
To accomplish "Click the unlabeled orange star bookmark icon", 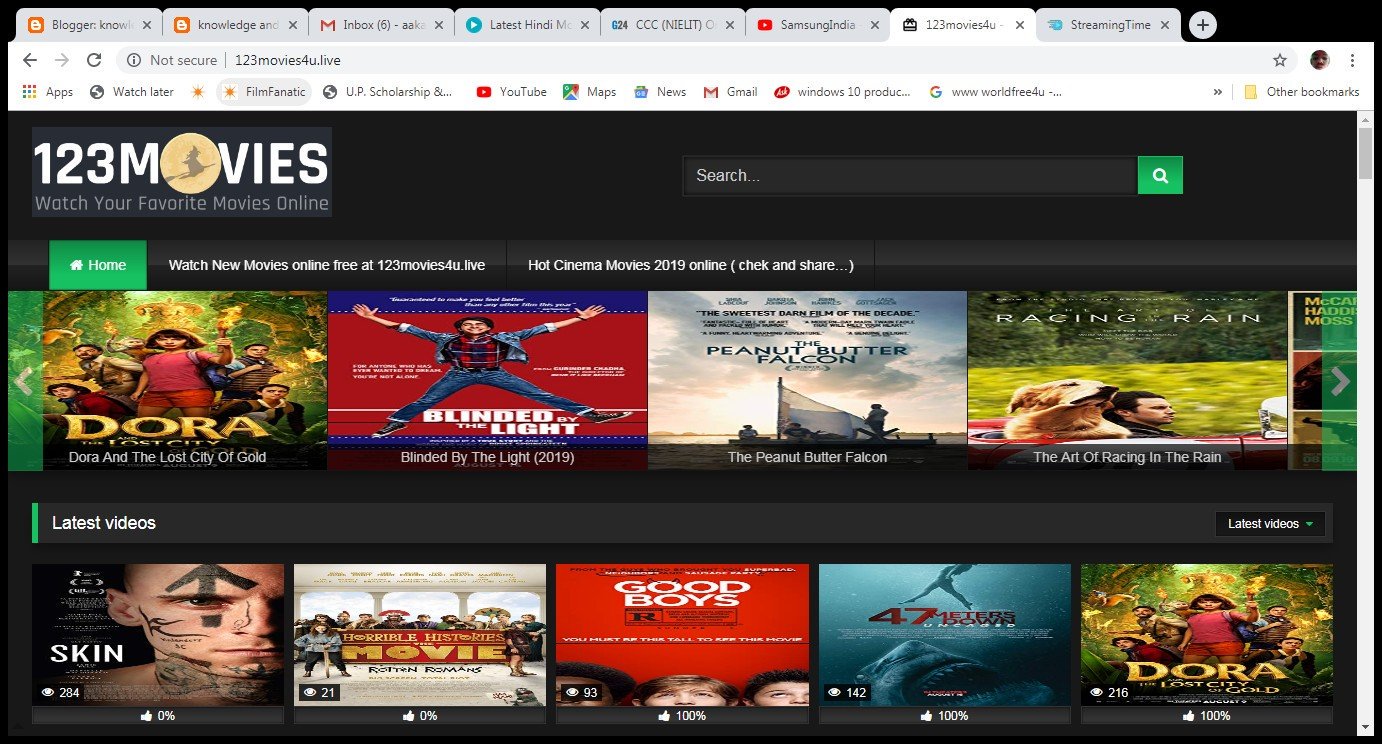I will 197,91.
